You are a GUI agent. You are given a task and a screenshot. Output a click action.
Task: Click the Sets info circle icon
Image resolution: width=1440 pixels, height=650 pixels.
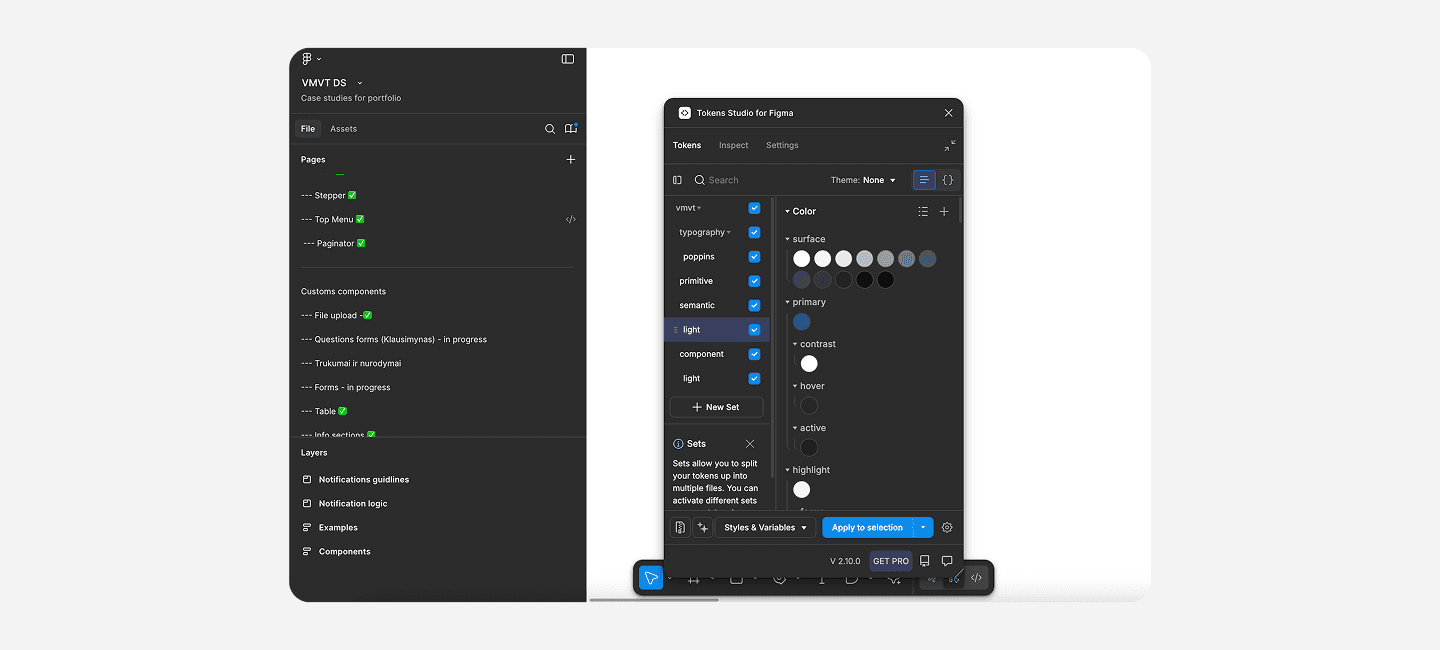[x=678, y=443]
